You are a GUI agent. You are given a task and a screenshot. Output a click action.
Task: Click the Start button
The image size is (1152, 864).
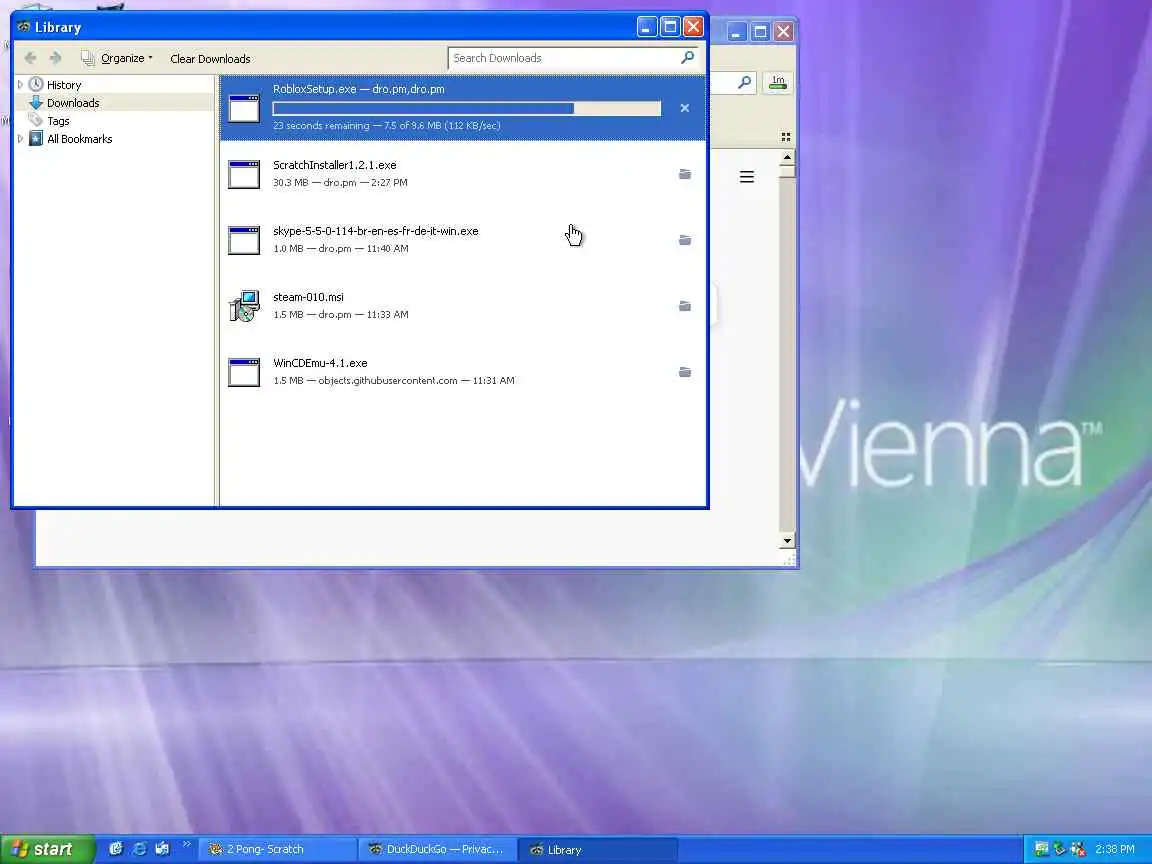47,849
